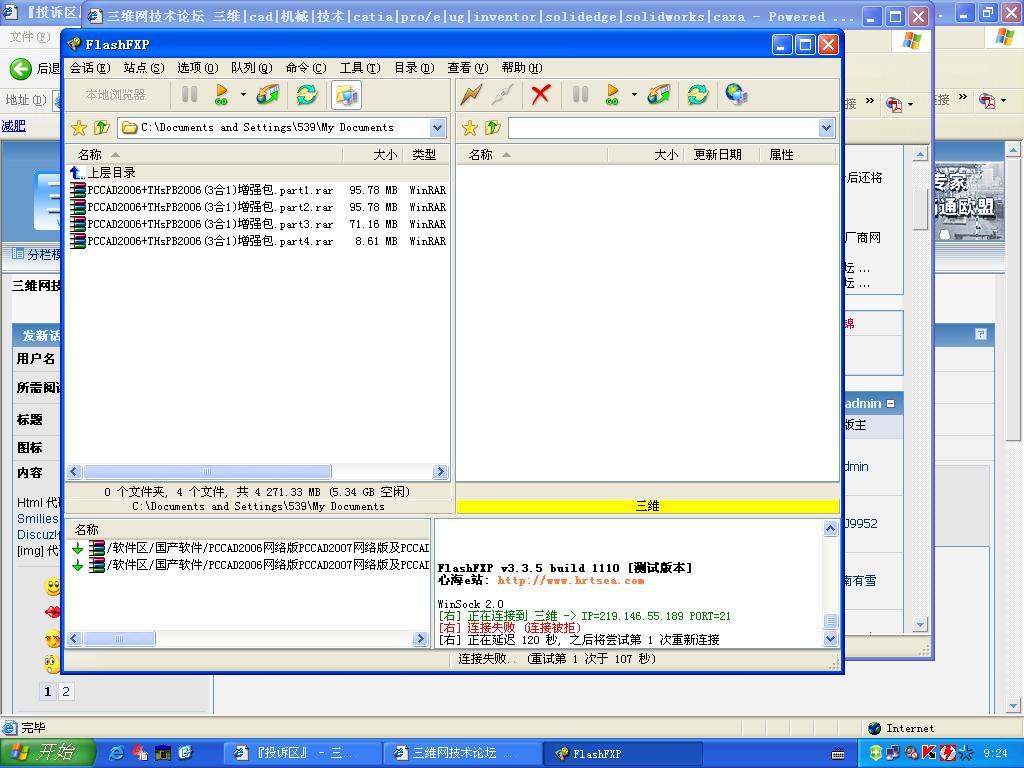Click local list scroll right arrow

click(440, 472)
